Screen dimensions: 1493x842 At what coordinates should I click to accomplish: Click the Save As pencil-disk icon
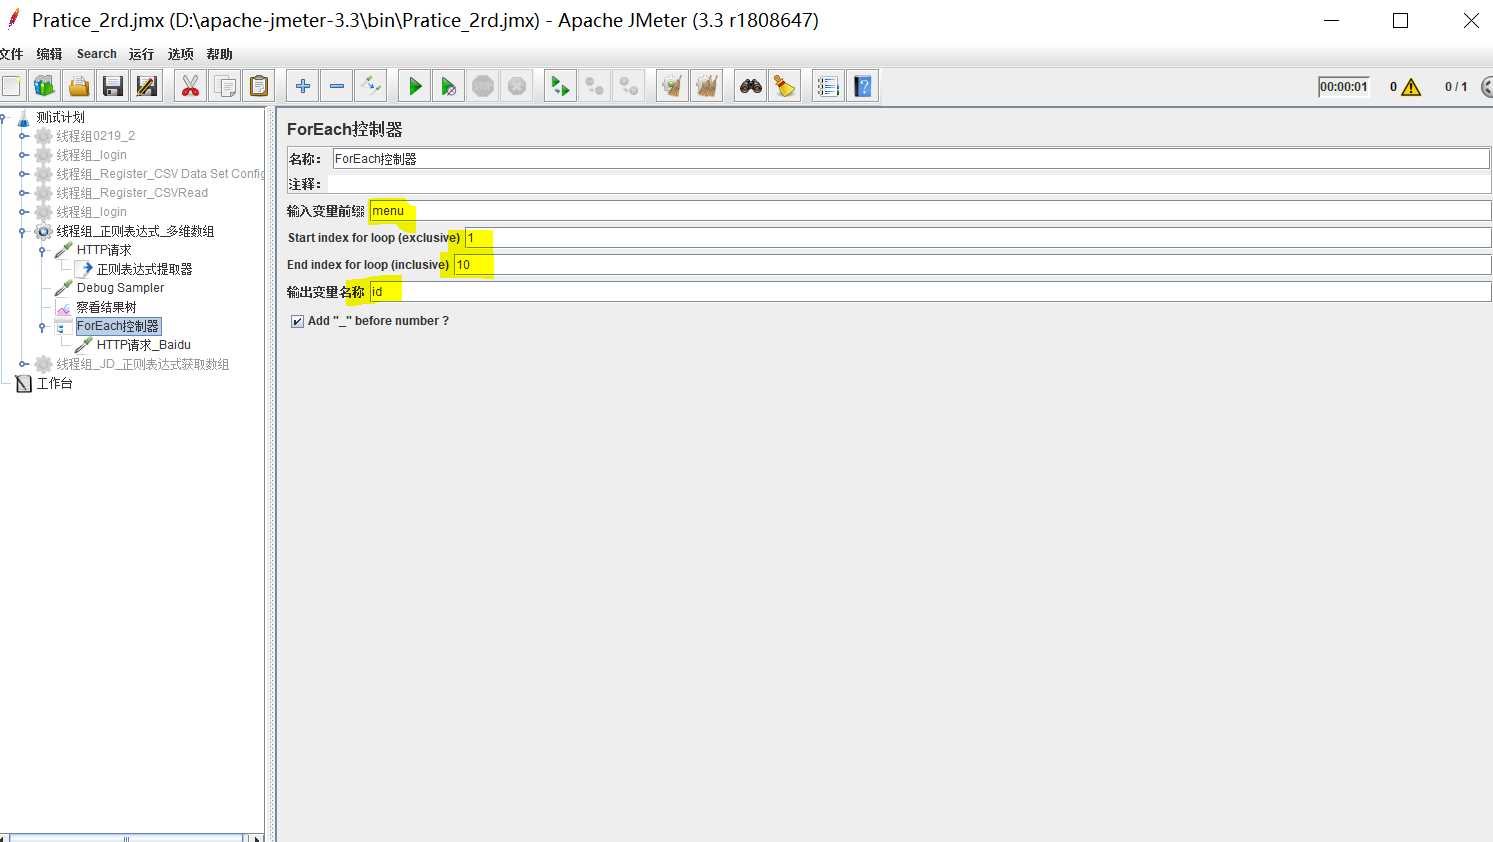(x=146, y=87)
